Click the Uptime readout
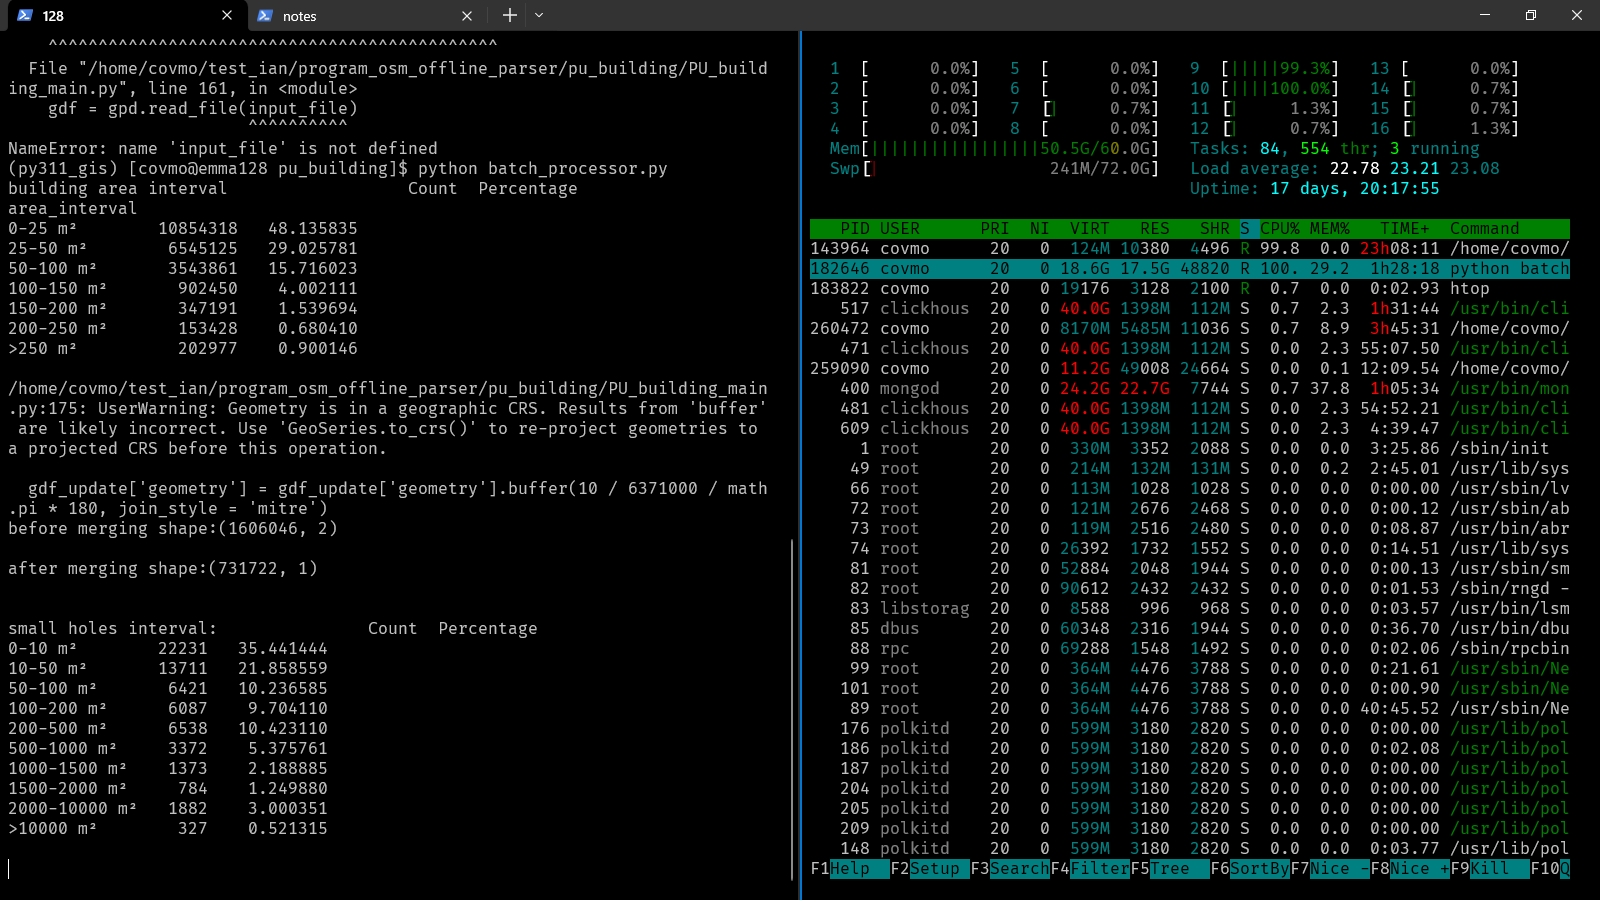 point(1315,189)
